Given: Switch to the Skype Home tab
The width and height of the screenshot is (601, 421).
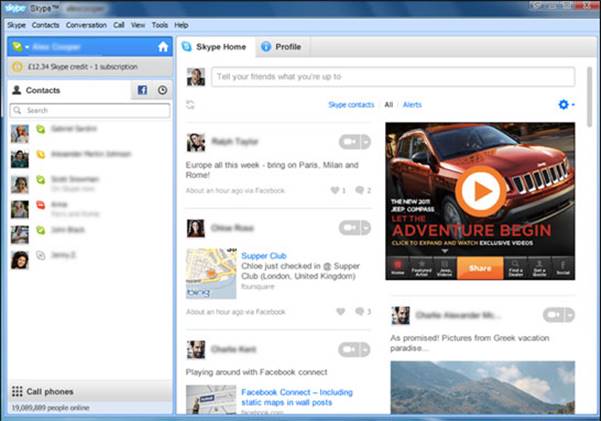Looking at the screenshot, I should coord(215,47).
